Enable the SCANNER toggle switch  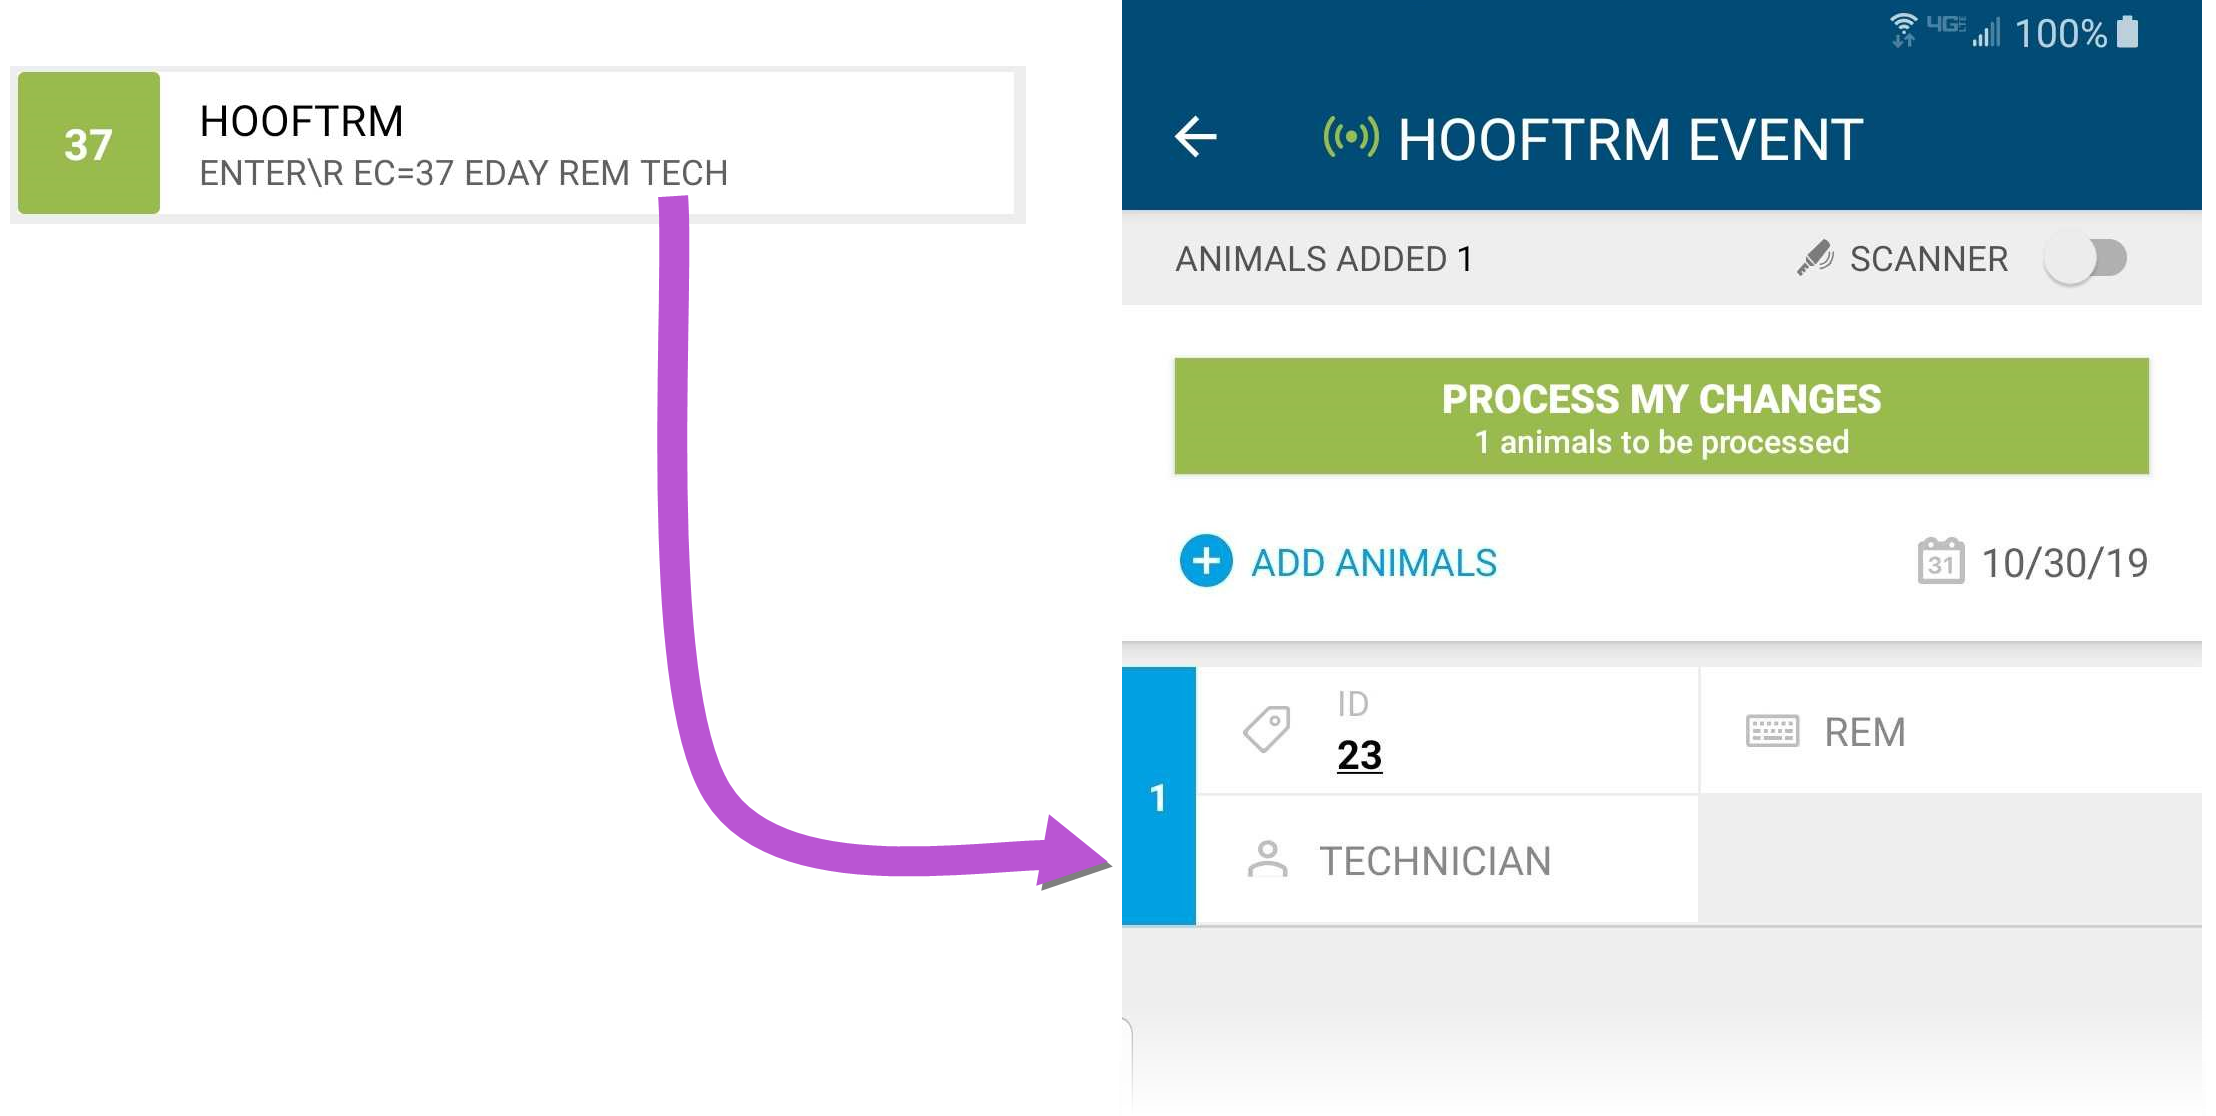tap(2085, 258)
